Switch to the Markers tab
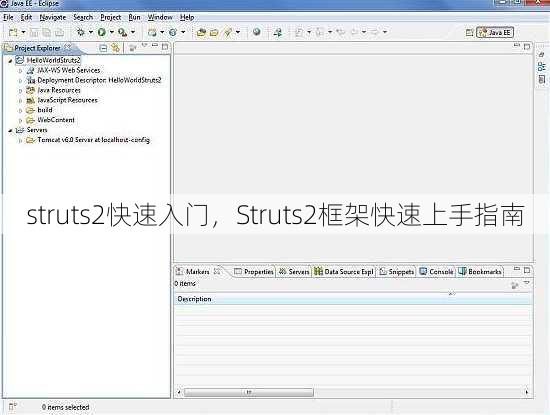The width and height of the screenshot is (550, 415). pyautogui.click(x=197, y=272)
